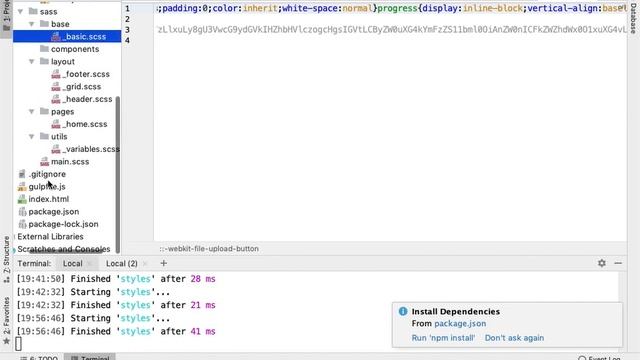Viewport: 640px width, 360px height.
Task: Click the utils folder icon
Action: (x=44, y=137)
